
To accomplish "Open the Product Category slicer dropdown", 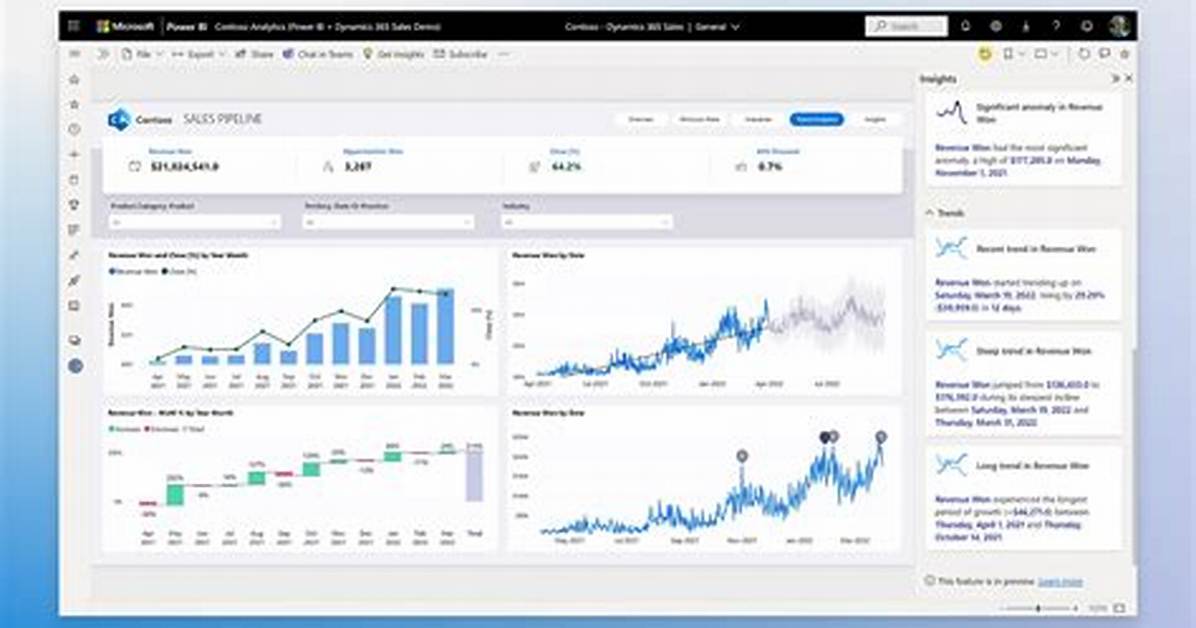I will (x=195, y=222).
